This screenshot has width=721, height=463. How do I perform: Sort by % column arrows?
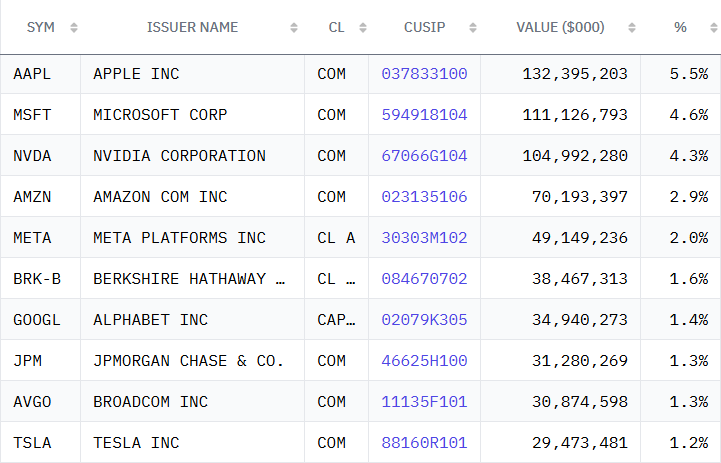click(x=714, y=28)
